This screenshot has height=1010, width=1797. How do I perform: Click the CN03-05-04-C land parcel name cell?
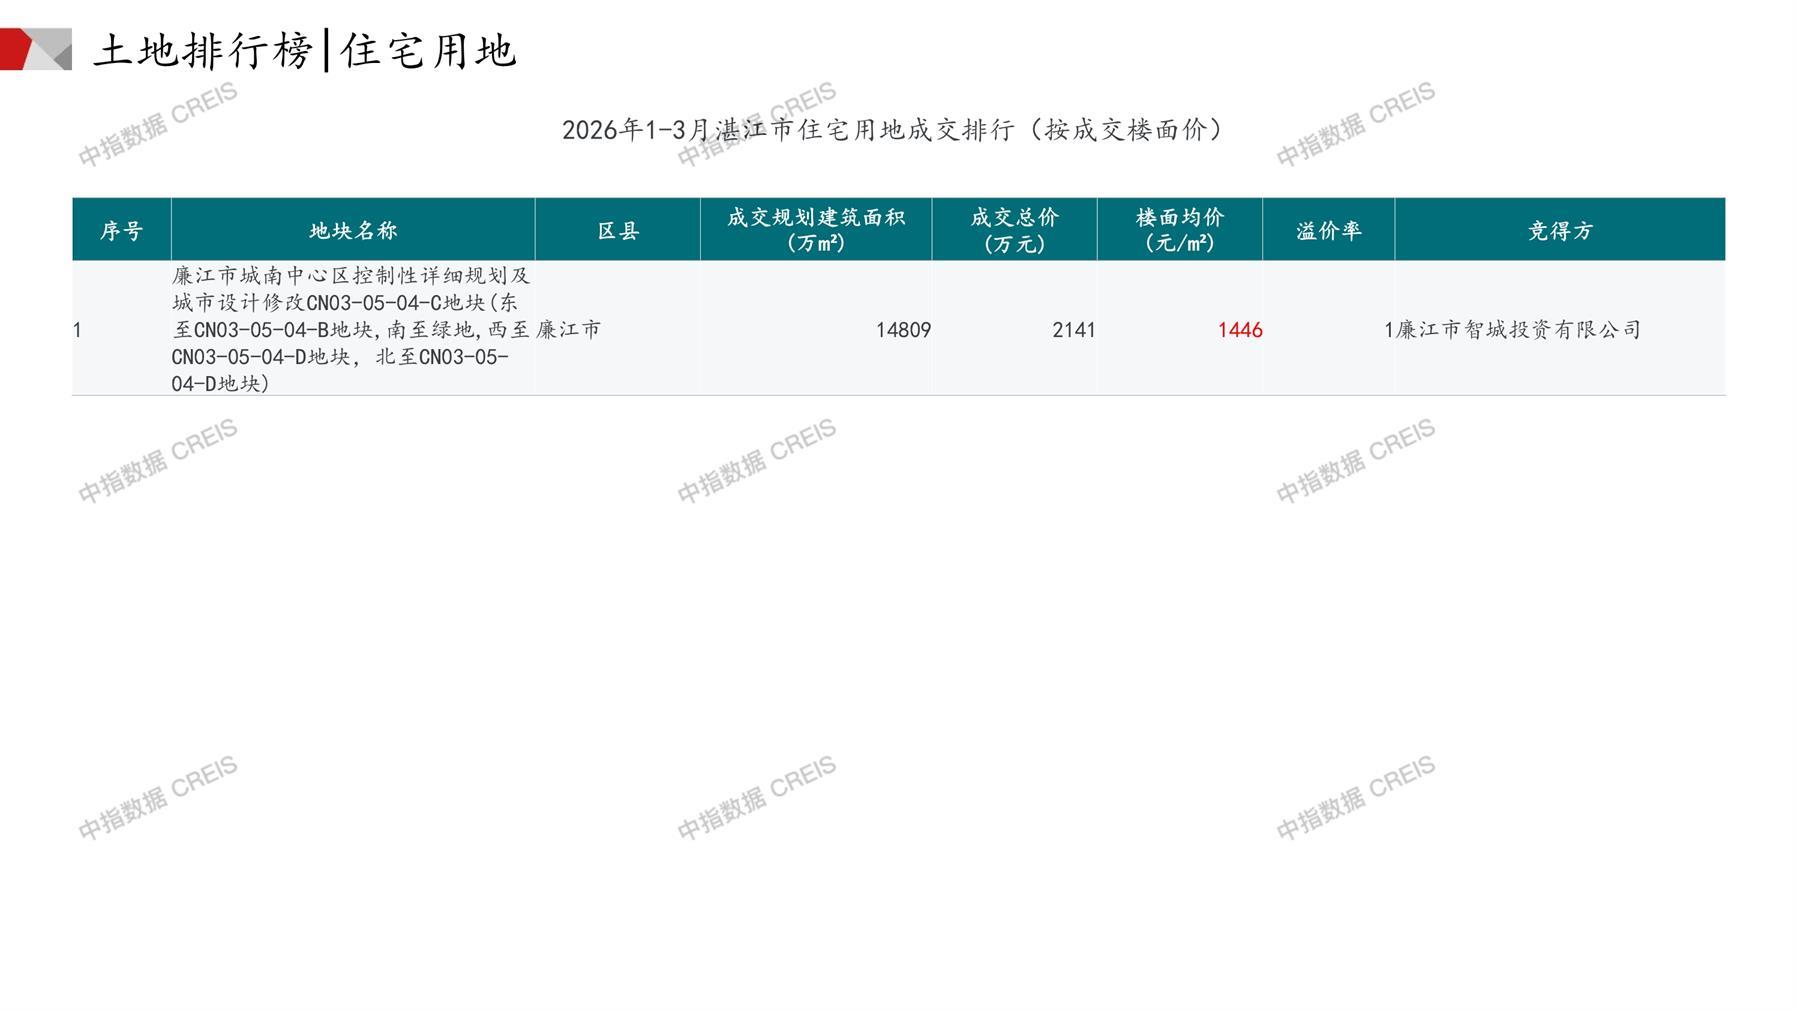coord(350,329)
